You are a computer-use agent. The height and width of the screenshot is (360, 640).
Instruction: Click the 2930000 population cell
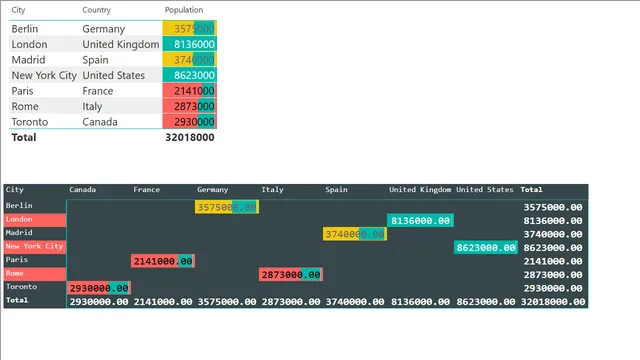(x=190, y=122)
